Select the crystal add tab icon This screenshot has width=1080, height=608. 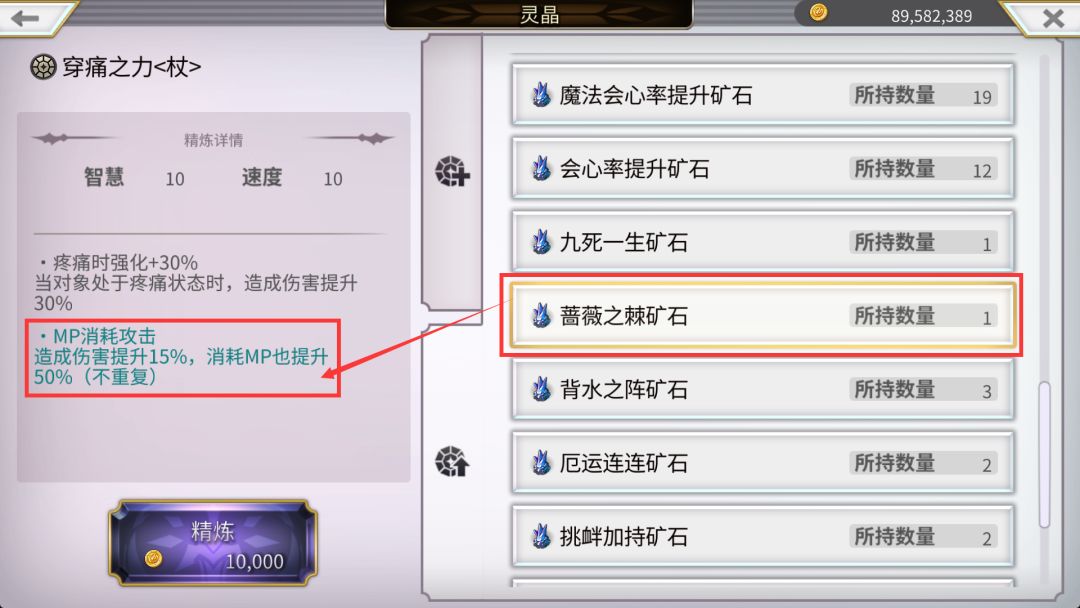click(452, 171)
